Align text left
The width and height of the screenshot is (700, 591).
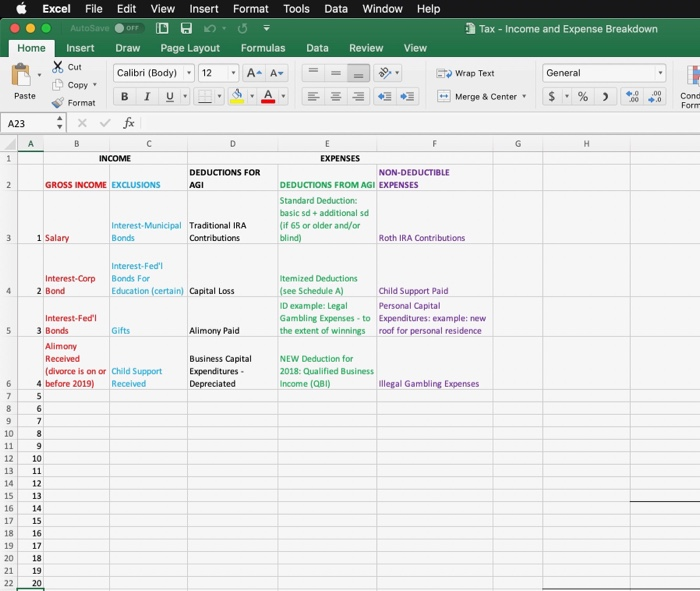pos(313,96)
